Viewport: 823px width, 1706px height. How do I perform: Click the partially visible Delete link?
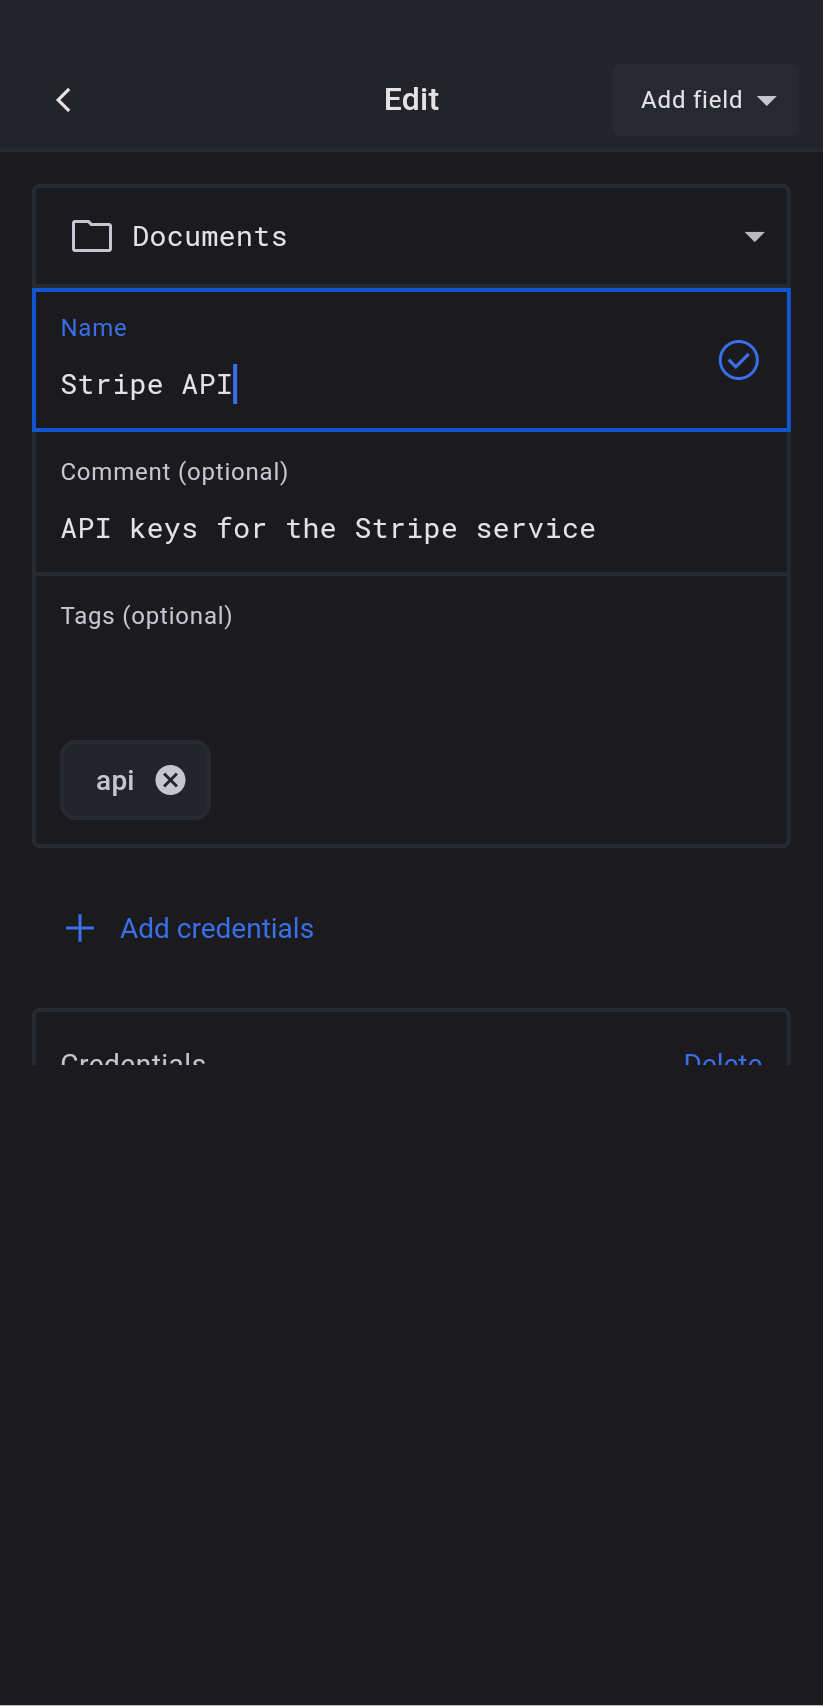(x=722, y=1058)
